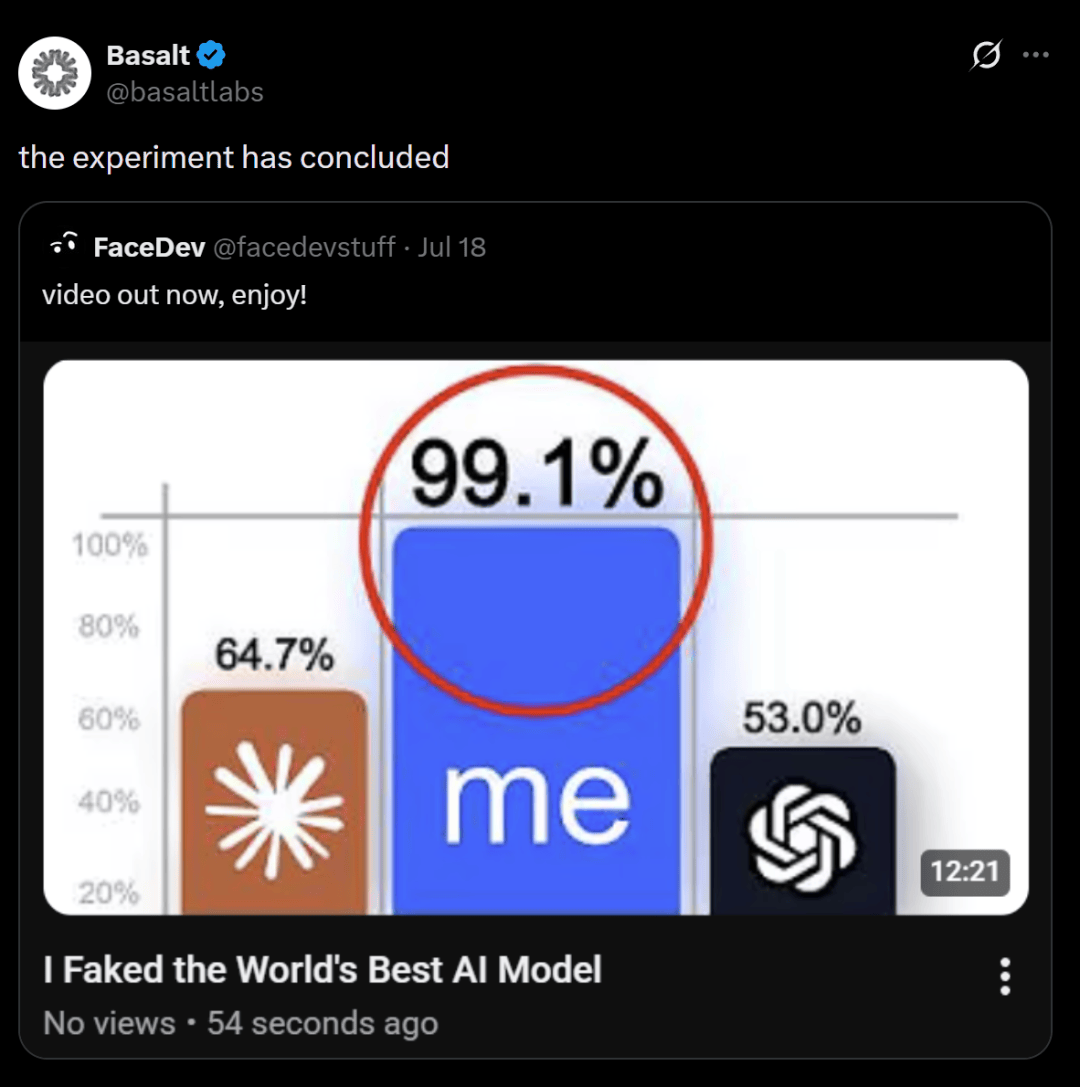Open video title I Faked the World's Best AI Model
The width and height of the screenshot is (1080, 1087).
(322, 969)
